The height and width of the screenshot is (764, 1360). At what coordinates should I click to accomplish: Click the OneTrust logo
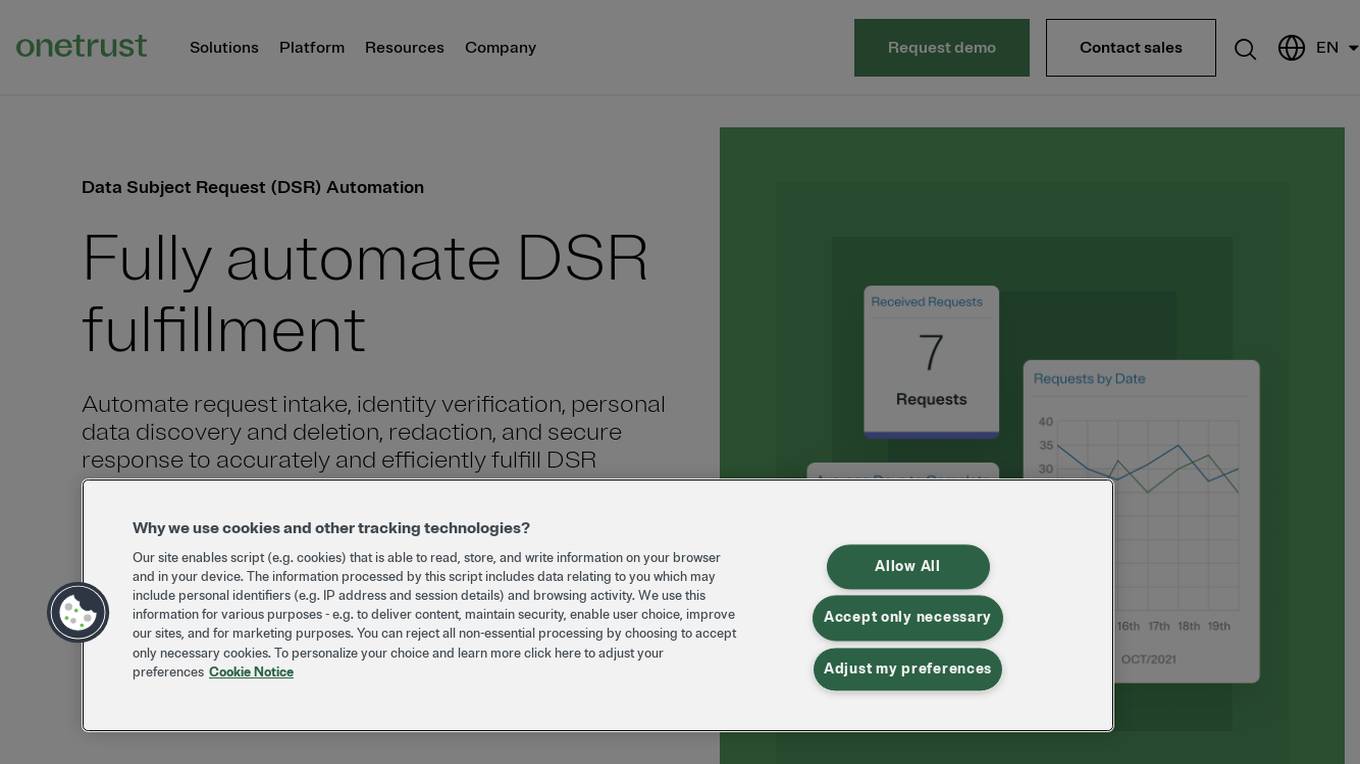81,46
